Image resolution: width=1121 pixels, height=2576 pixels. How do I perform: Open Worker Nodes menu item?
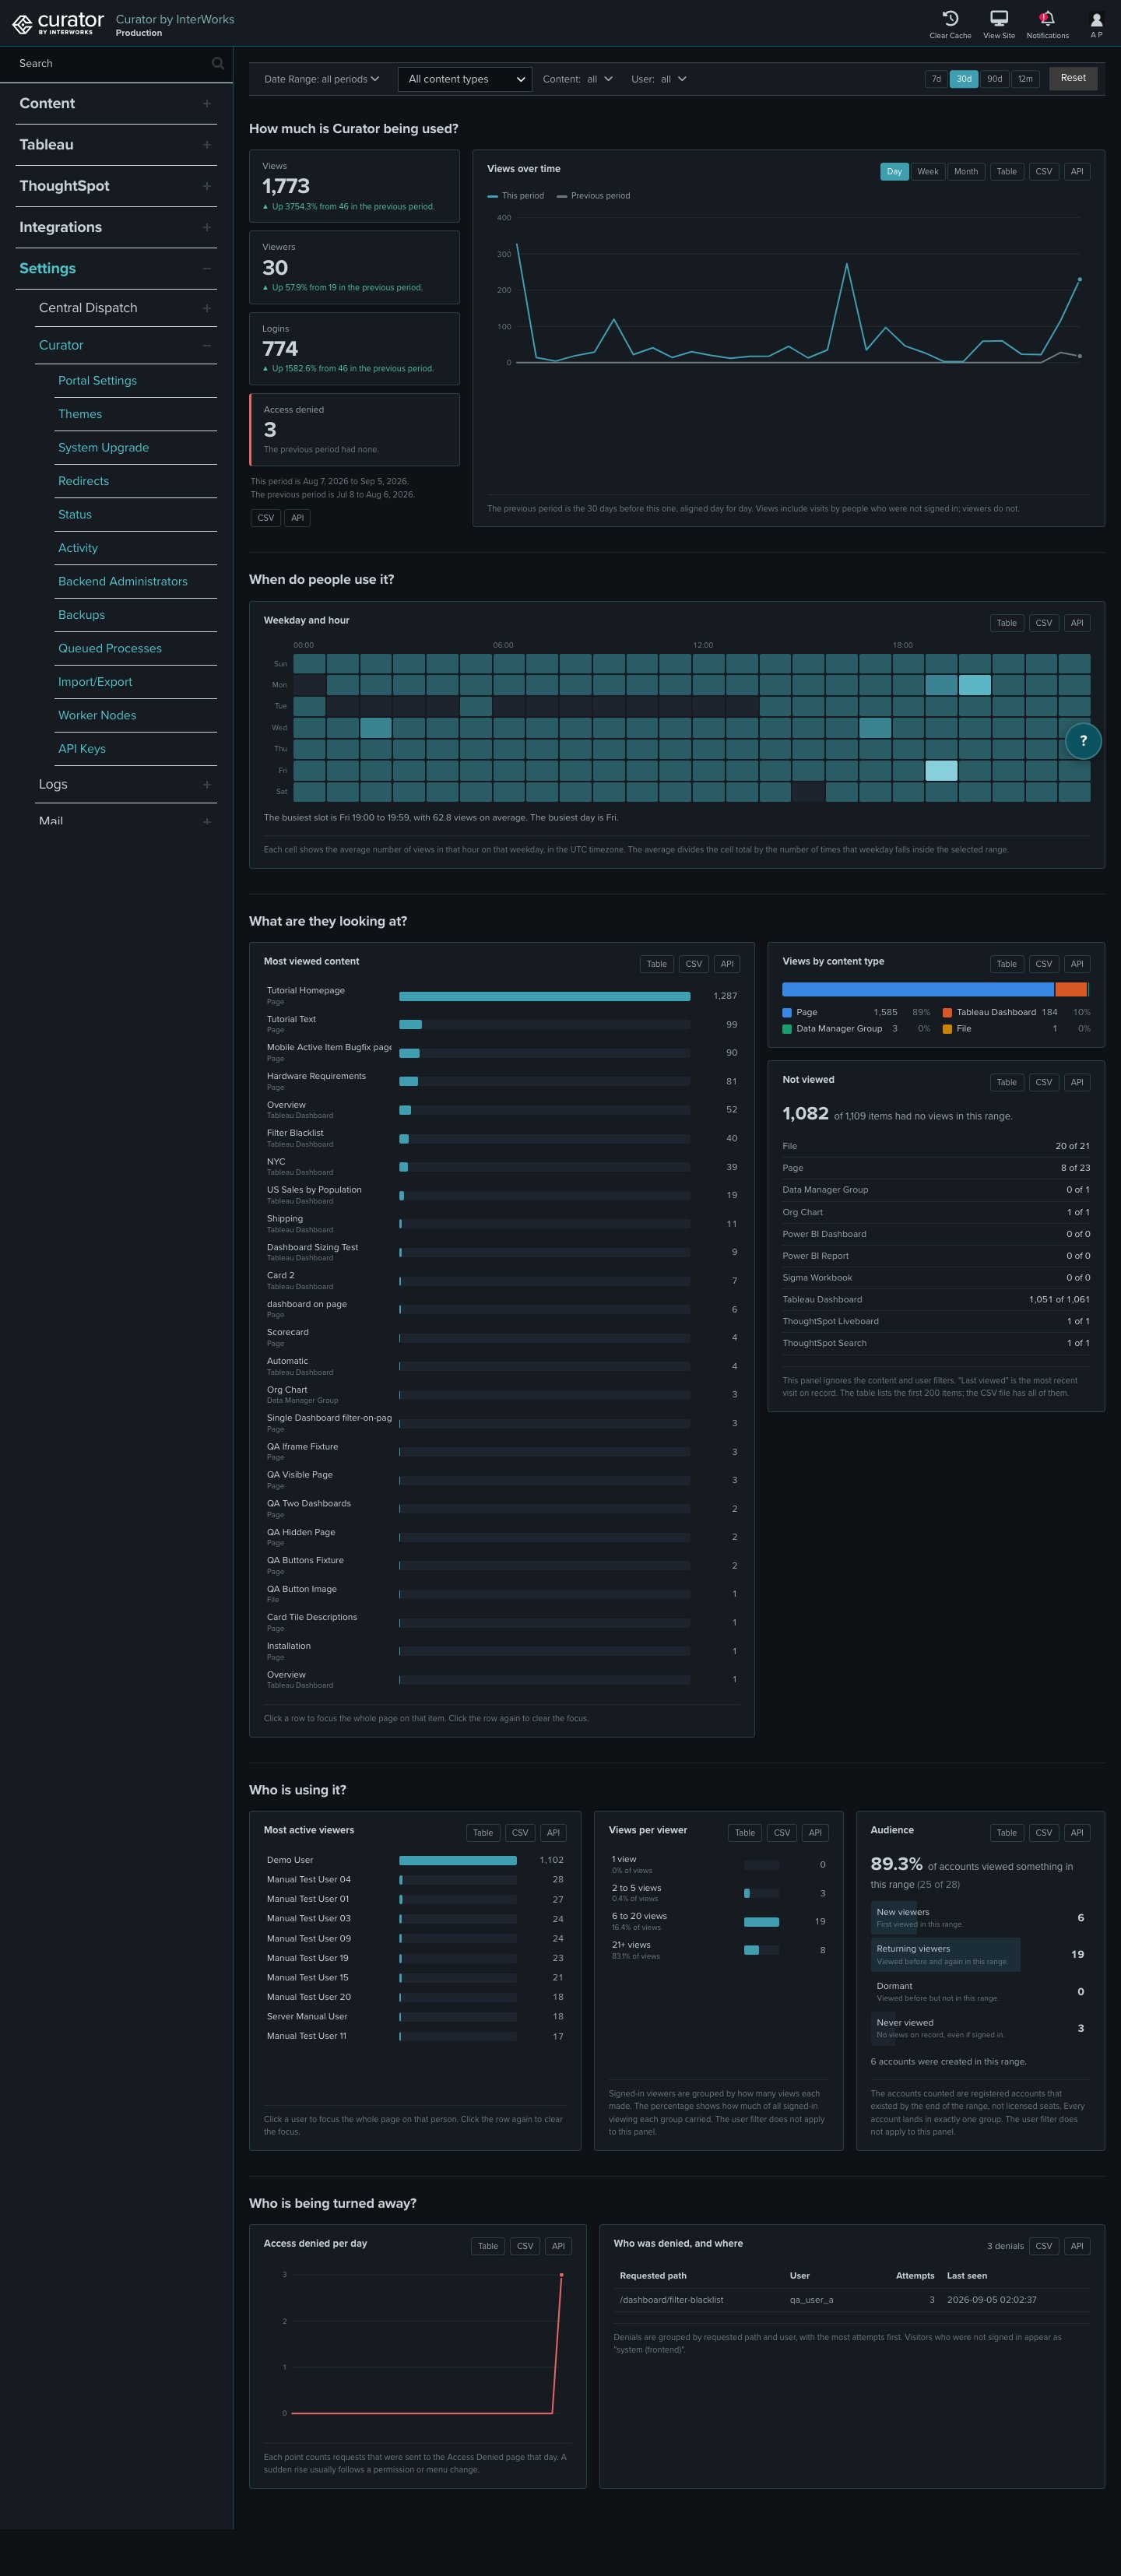click(97, 716)
